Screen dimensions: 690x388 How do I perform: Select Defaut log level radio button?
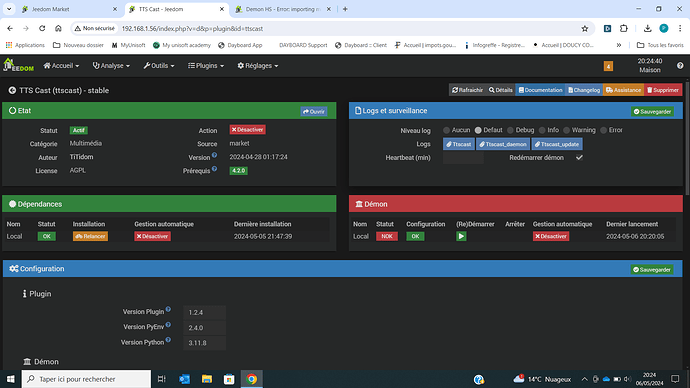pyautogui.click(x=478, y=130)
